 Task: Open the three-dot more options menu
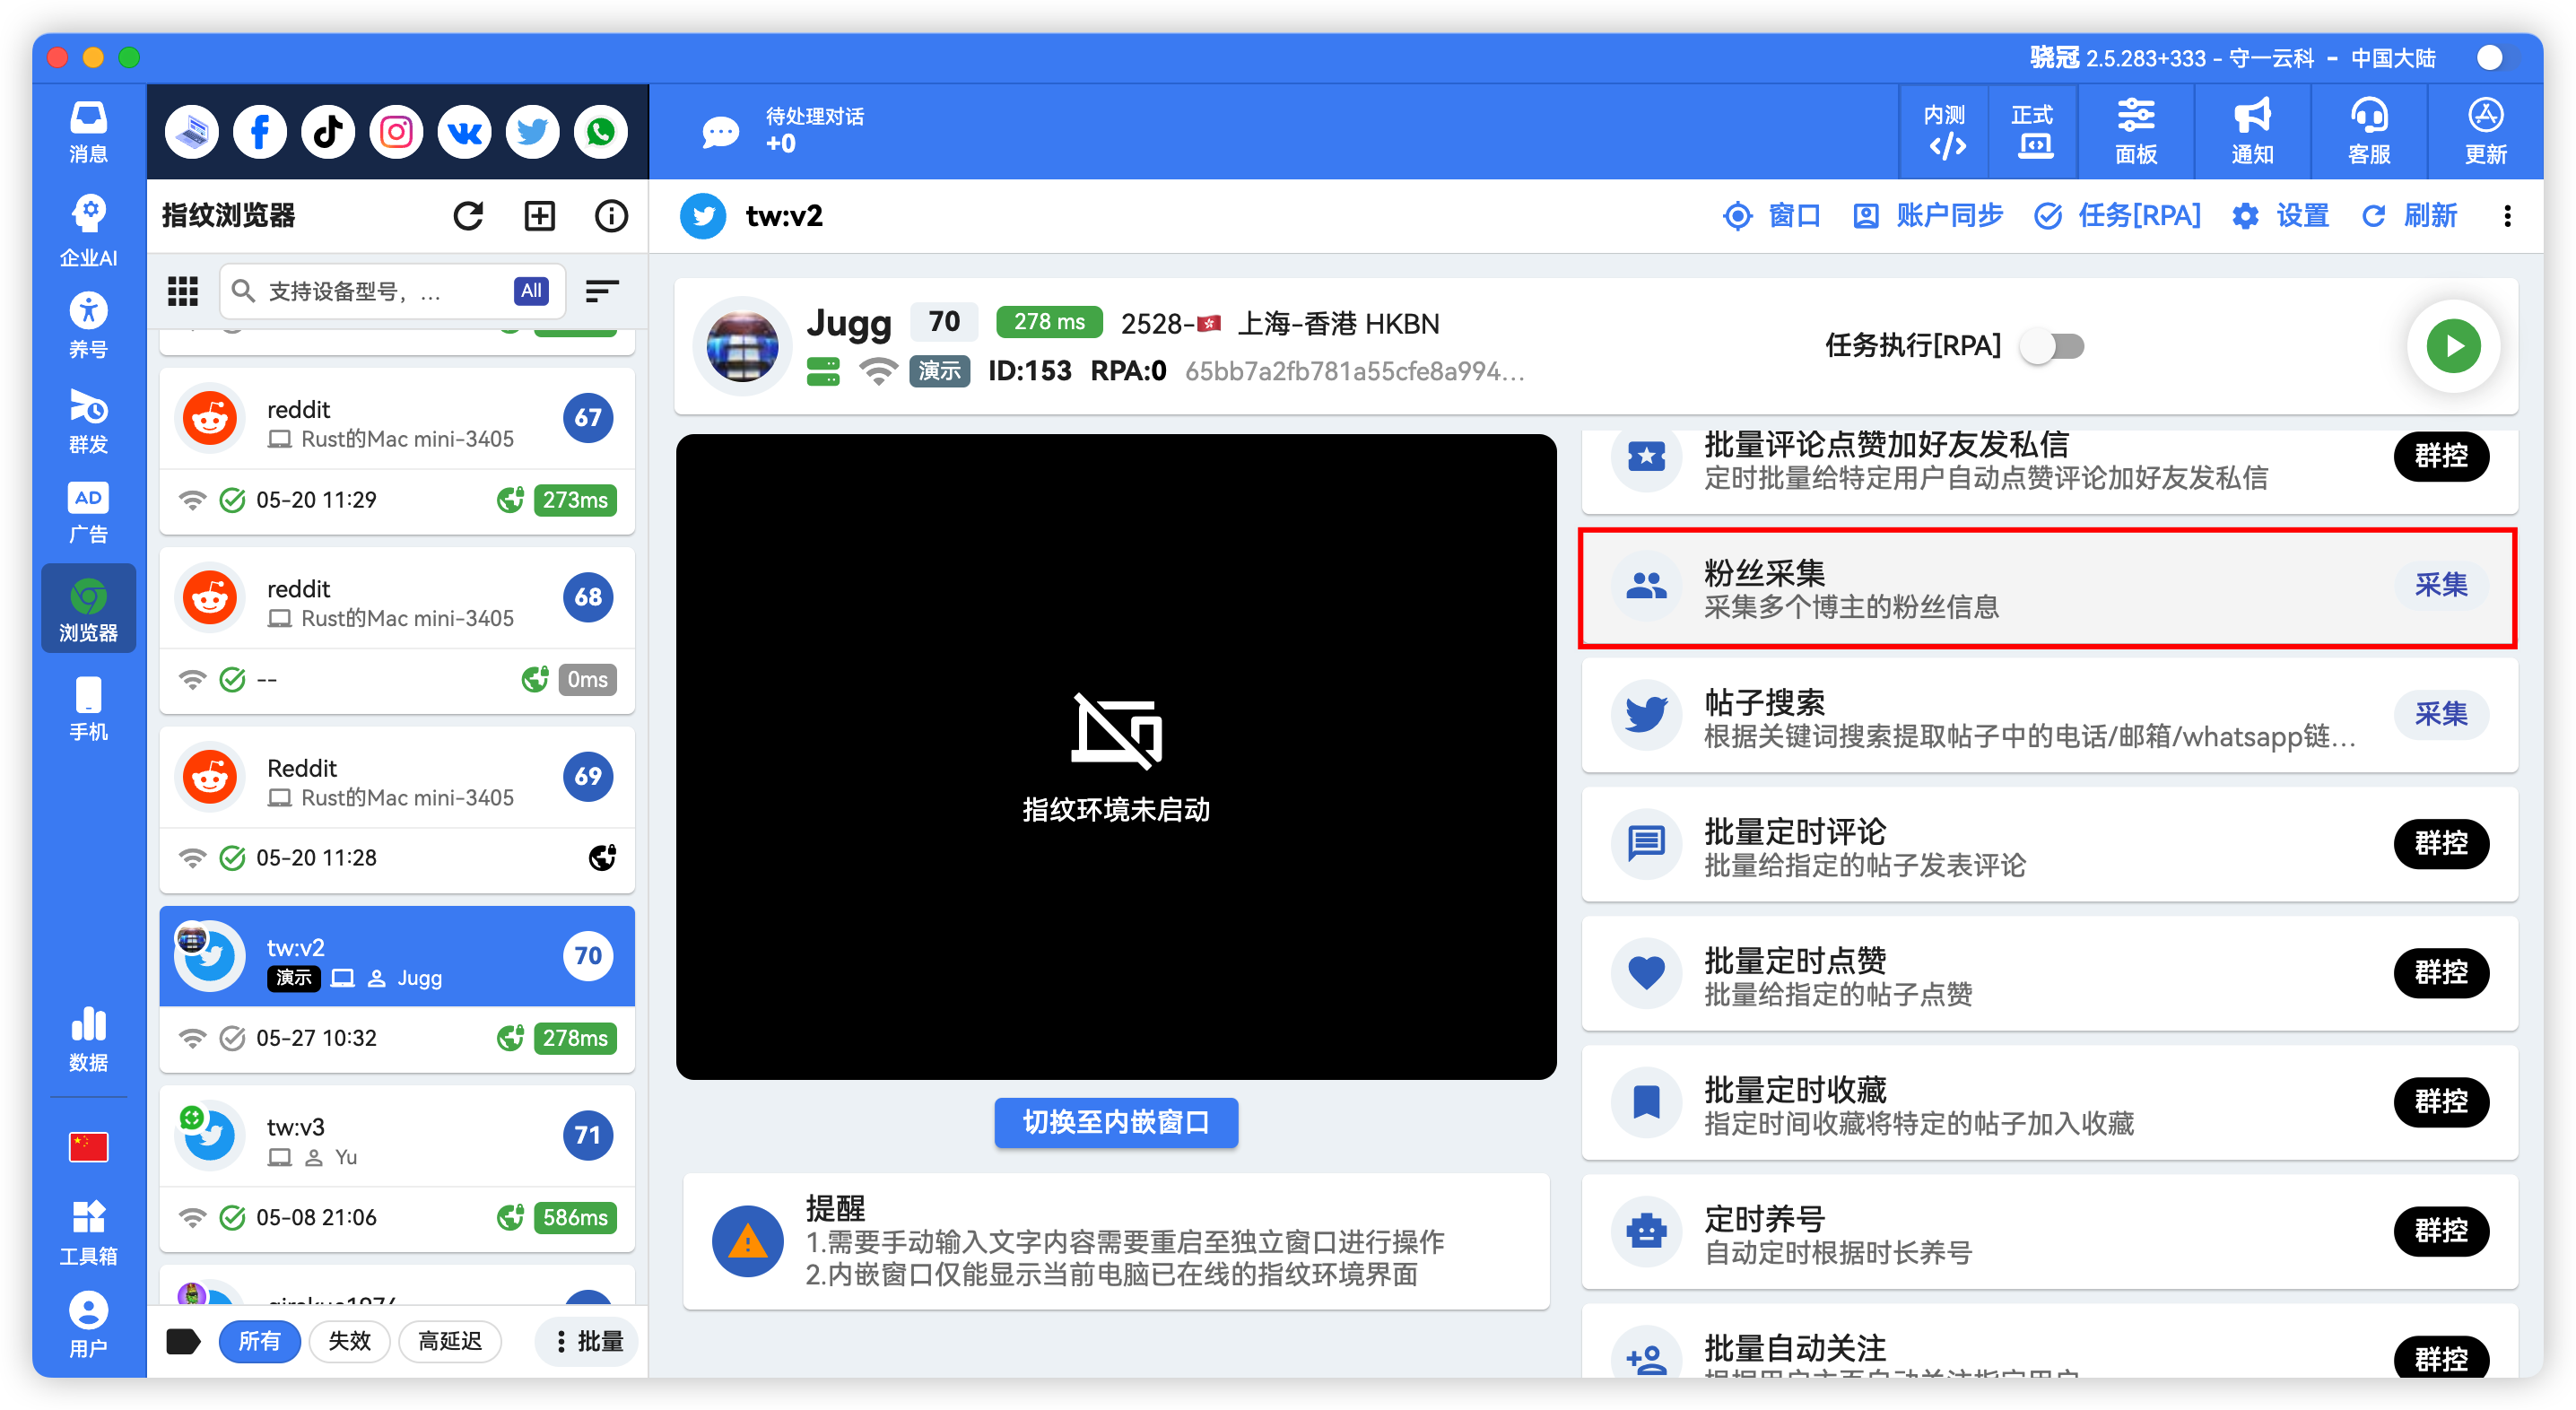pos(2507,216)
